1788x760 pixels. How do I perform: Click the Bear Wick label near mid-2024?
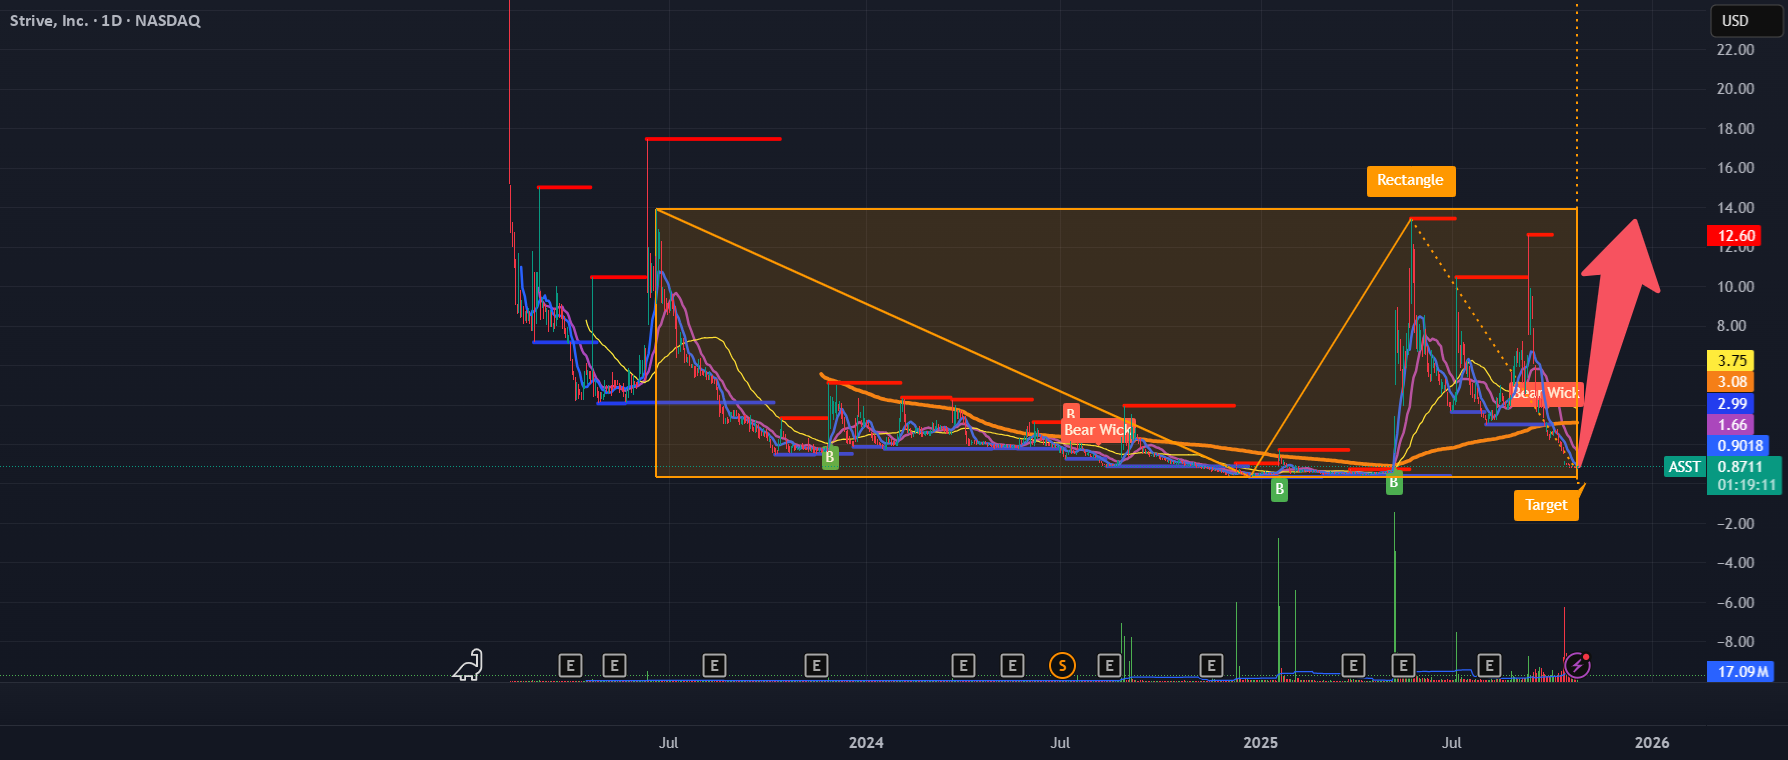pos(1098,430)
